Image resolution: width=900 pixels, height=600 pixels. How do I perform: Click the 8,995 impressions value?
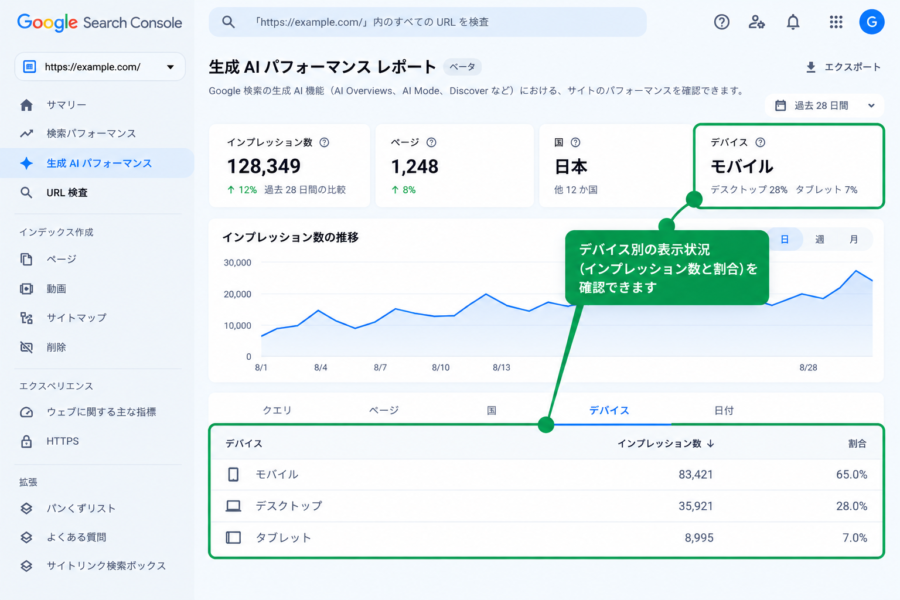(699, 537)
